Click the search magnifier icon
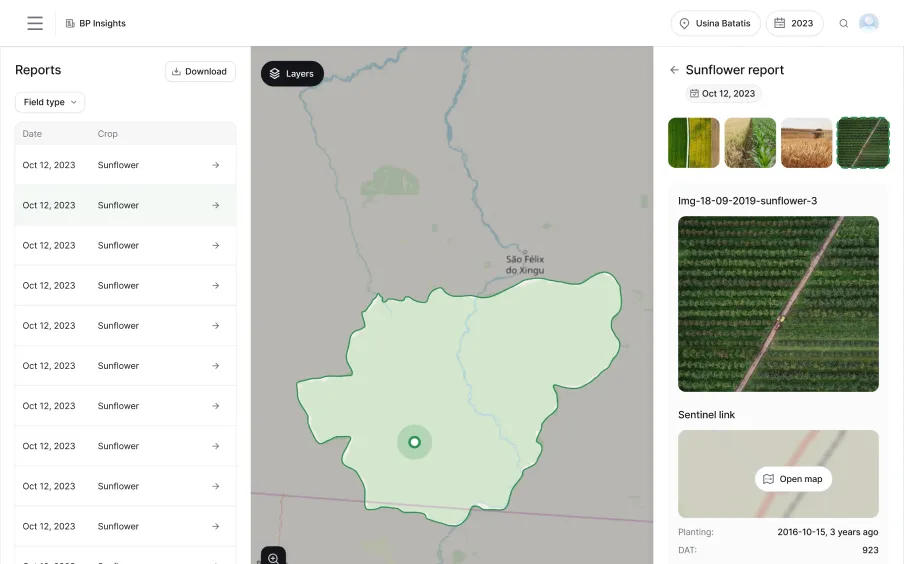 [843, 24]
